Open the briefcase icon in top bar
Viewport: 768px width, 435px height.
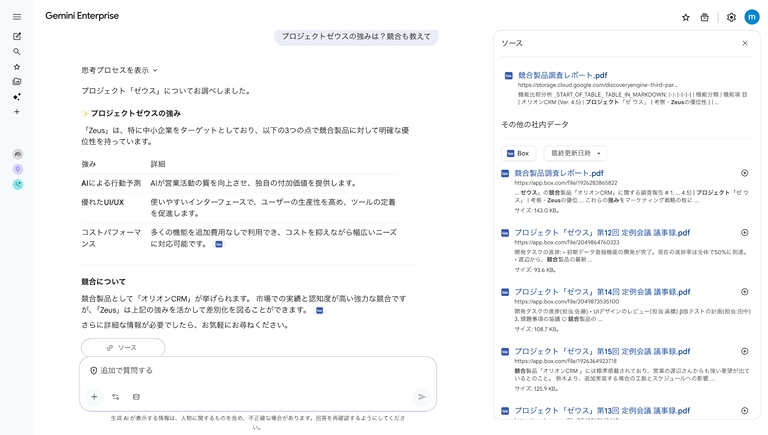click(704, 18)
